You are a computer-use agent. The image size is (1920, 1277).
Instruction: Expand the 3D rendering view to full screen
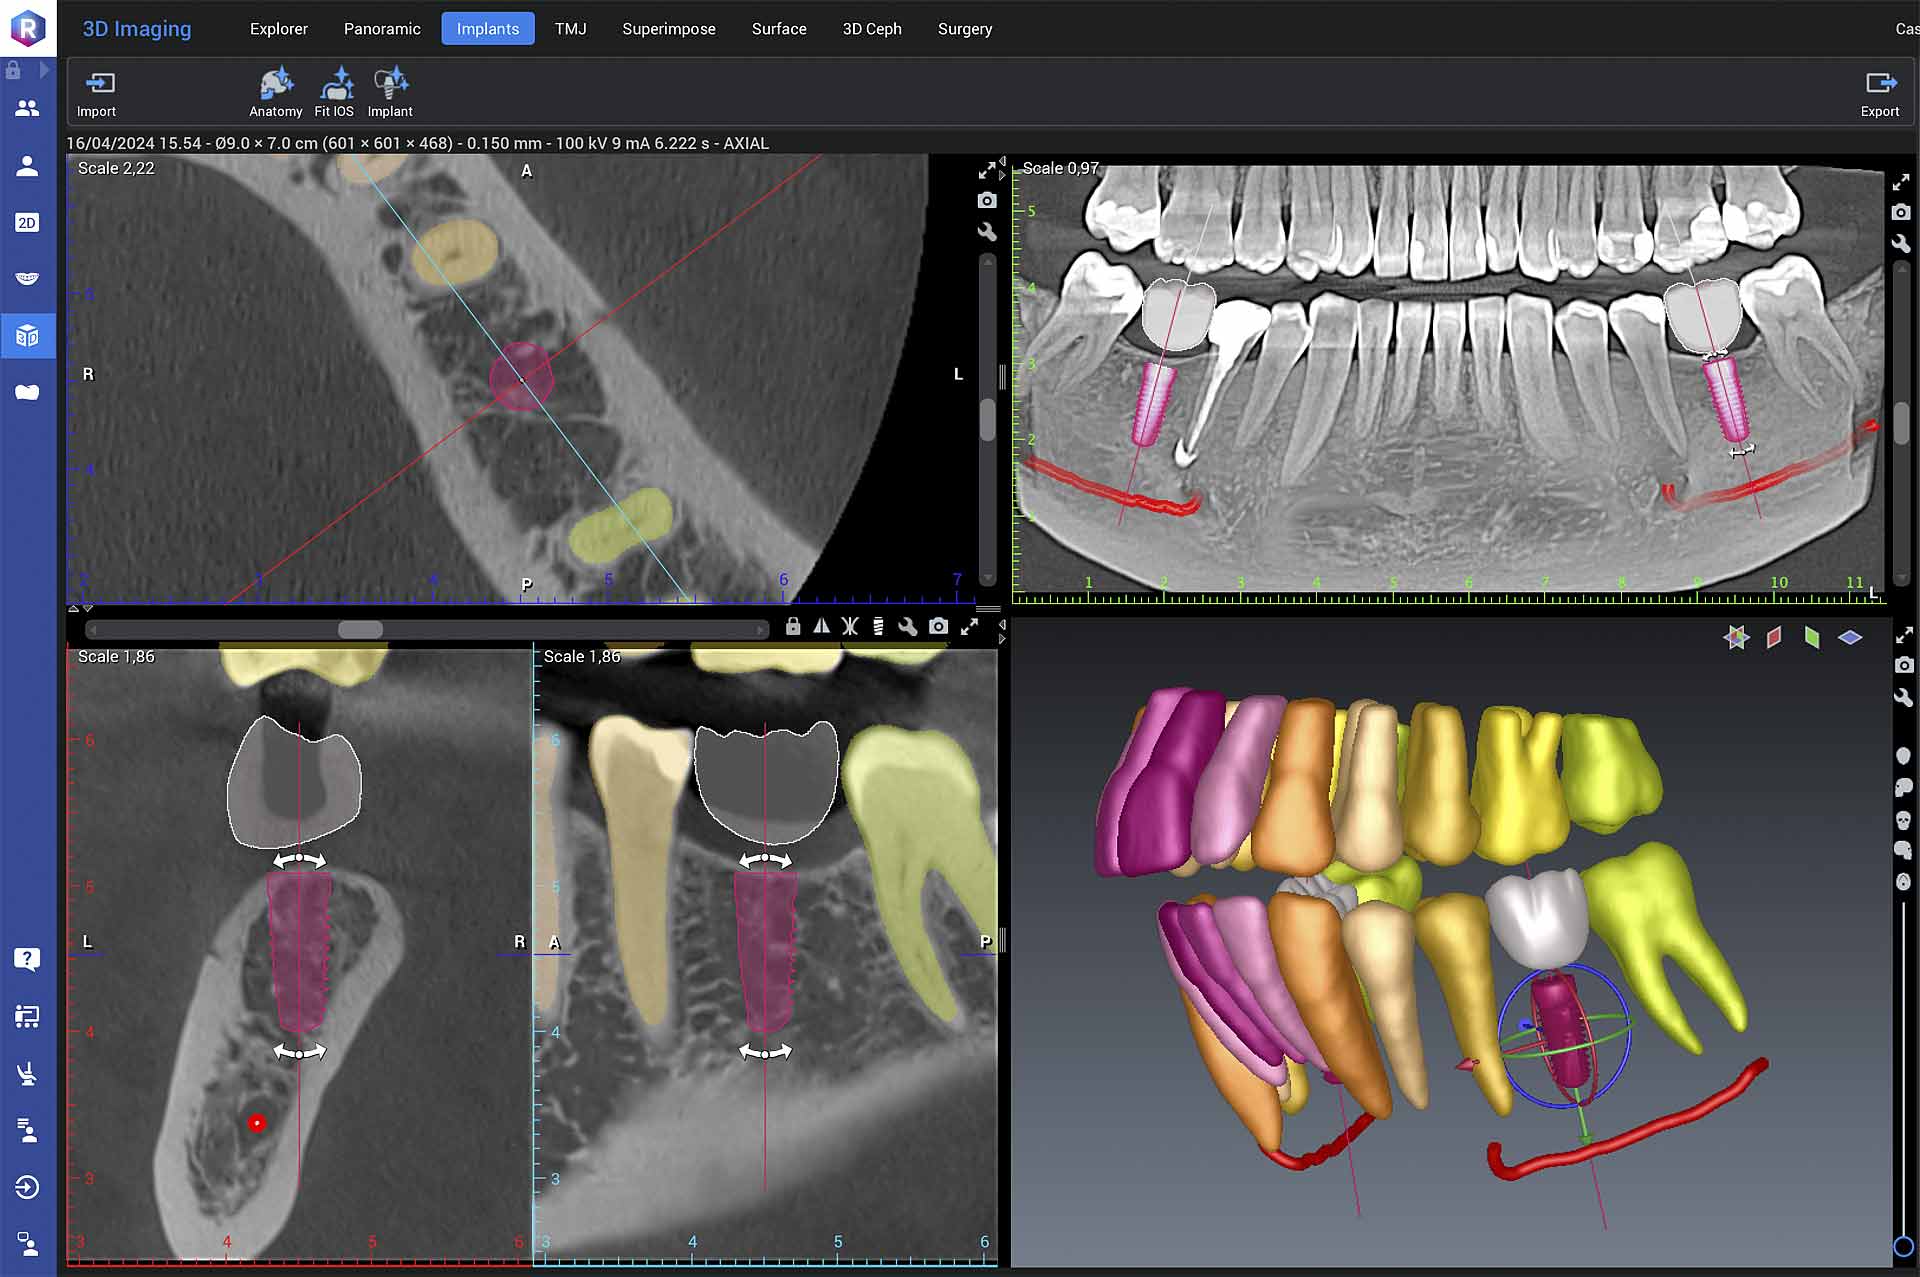coord(1903,636)
